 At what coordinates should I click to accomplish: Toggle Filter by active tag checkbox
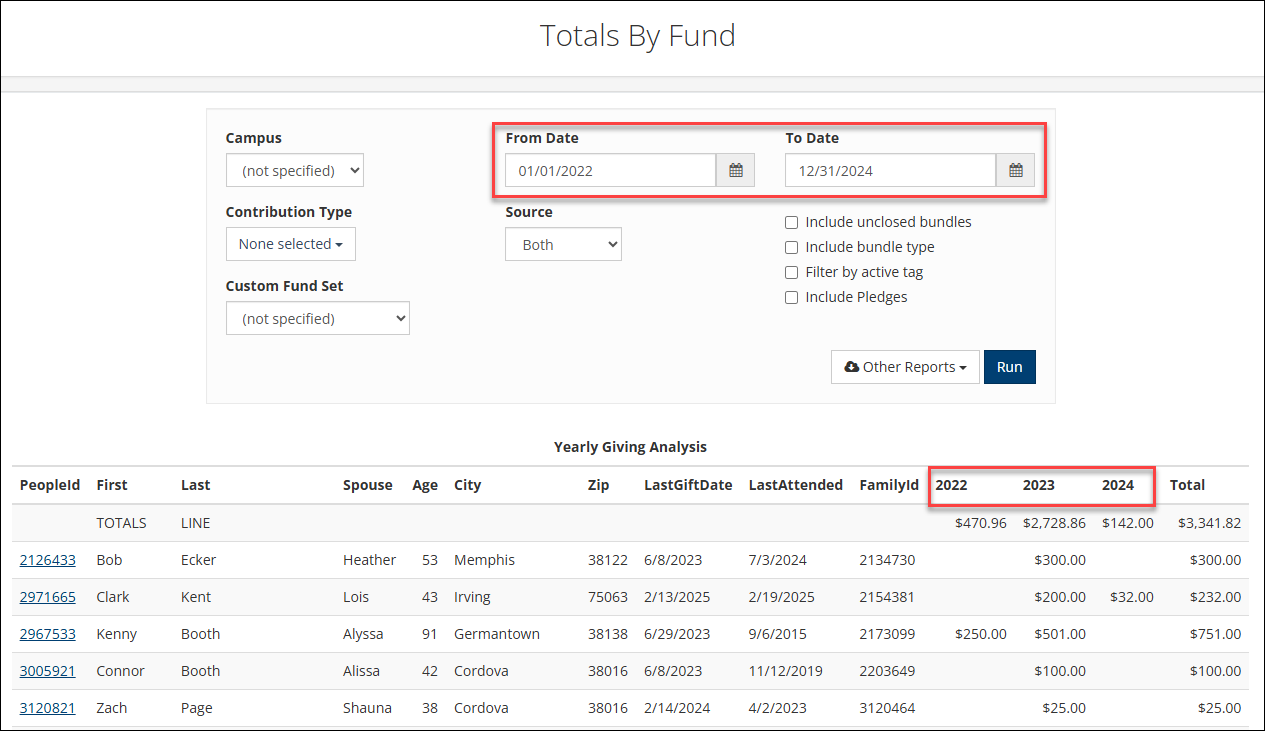[x=791, y=272]
